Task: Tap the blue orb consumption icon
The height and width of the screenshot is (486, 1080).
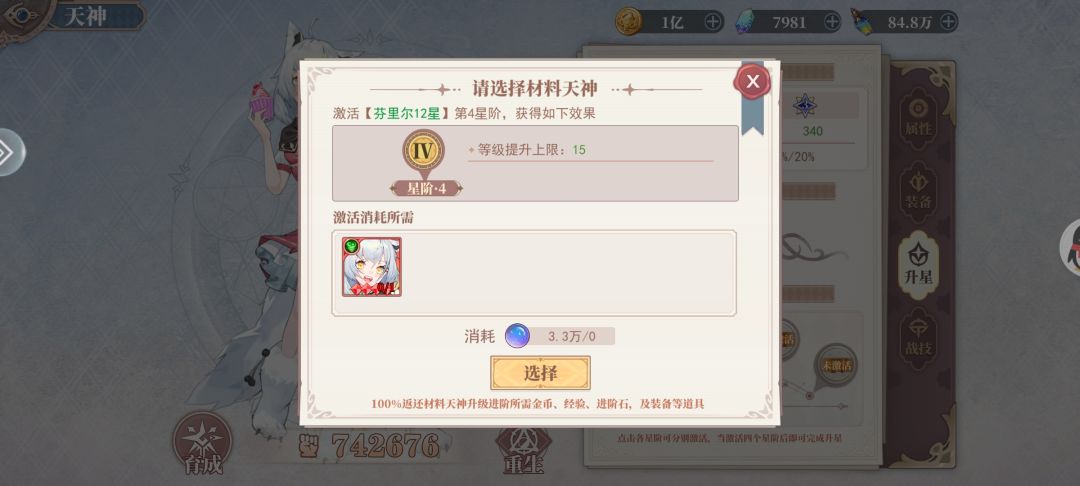Action: coord(517,336)
